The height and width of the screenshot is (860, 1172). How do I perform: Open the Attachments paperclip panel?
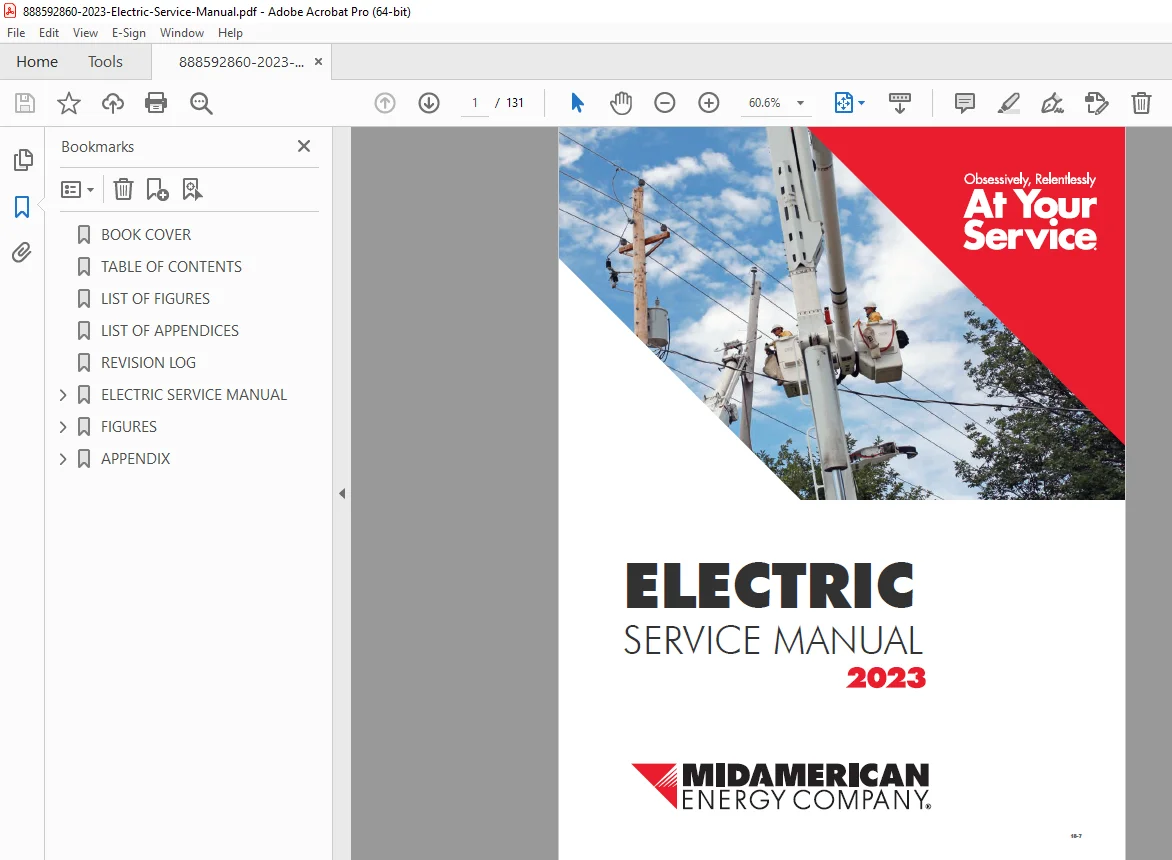coord(22,253)
